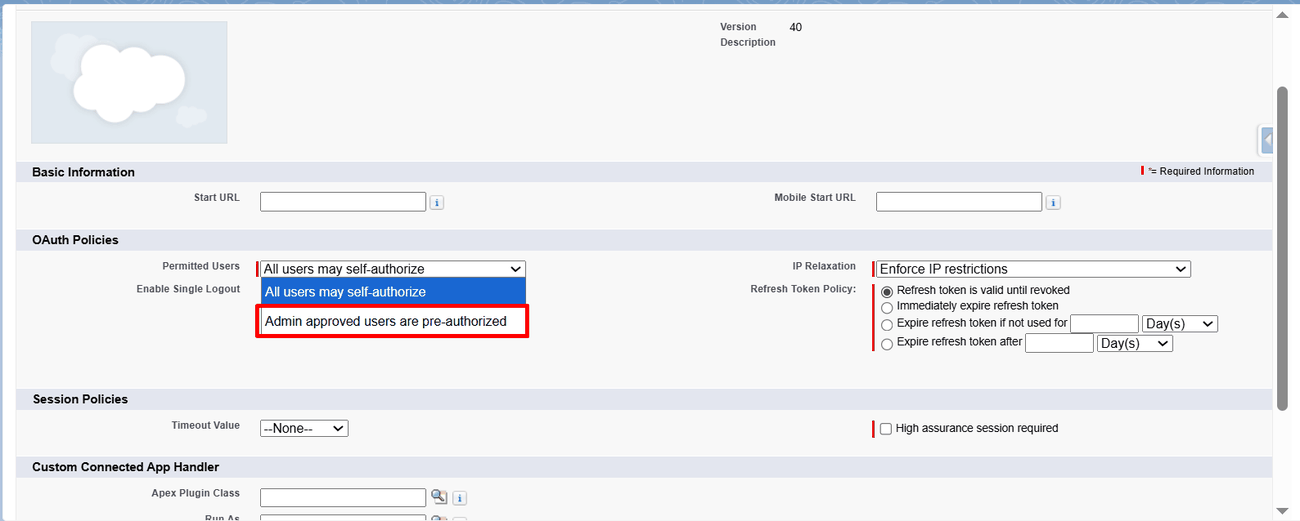
Task: Click the info icon beside Apex Plugin Class
Action: pyautogui.click(x=459, y=498)
